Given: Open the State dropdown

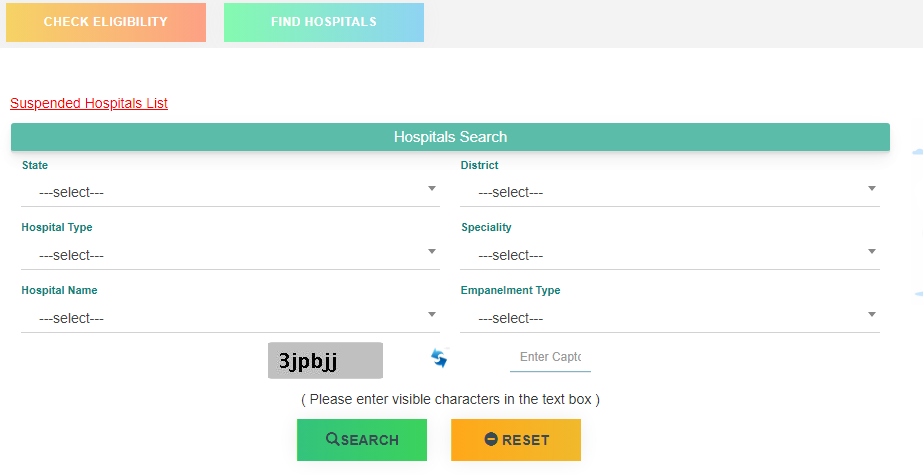Looking at the screenshot, I should pos(230,192).
